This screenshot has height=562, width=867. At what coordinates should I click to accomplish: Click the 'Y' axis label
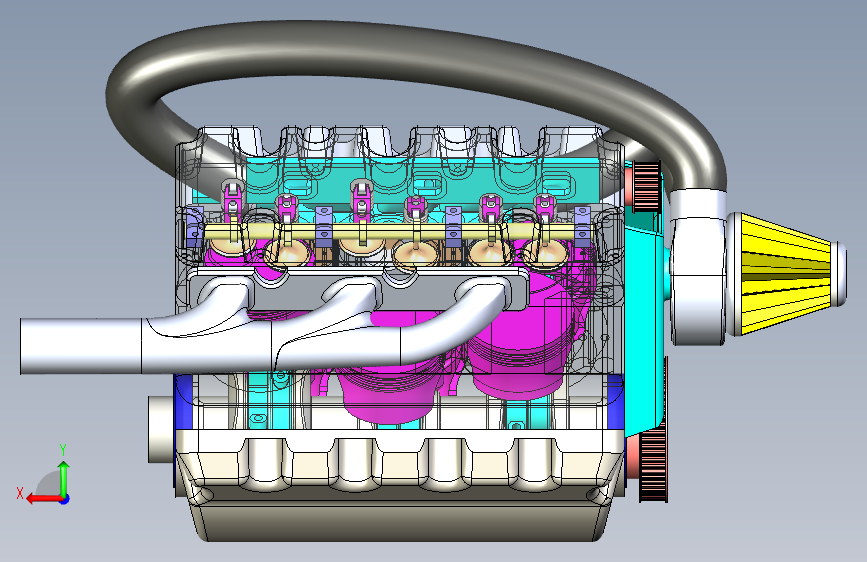(x=63, y=450)
